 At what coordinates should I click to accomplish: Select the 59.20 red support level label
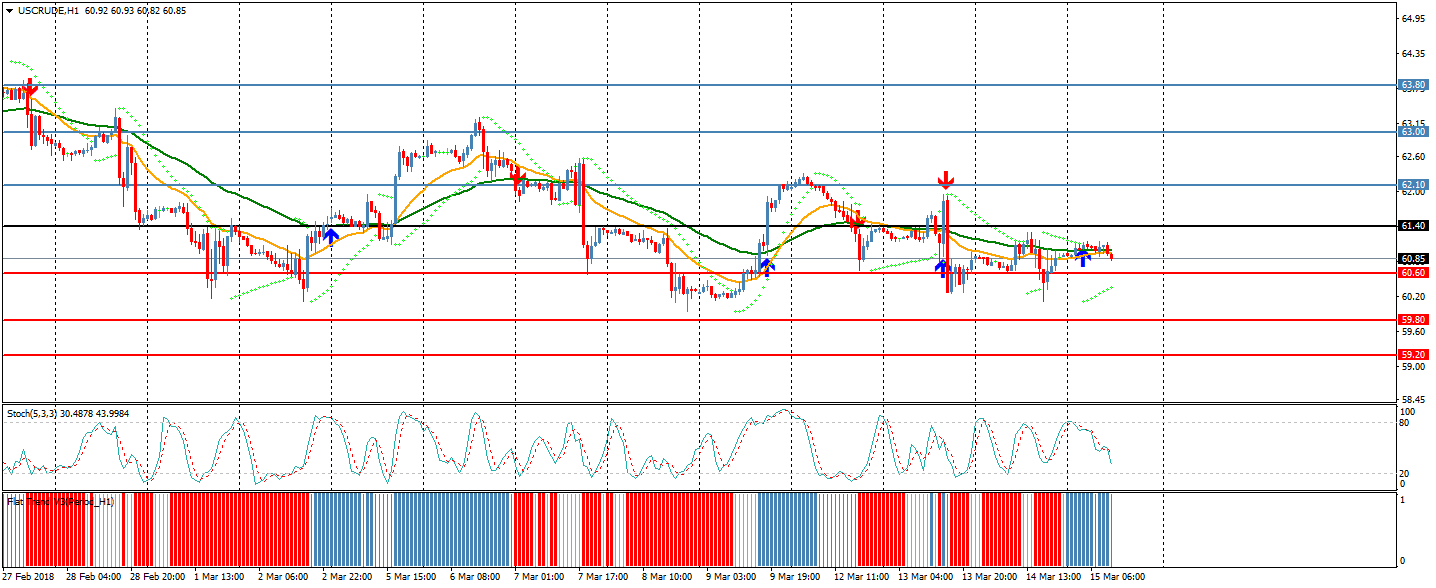click(1412, 355)
